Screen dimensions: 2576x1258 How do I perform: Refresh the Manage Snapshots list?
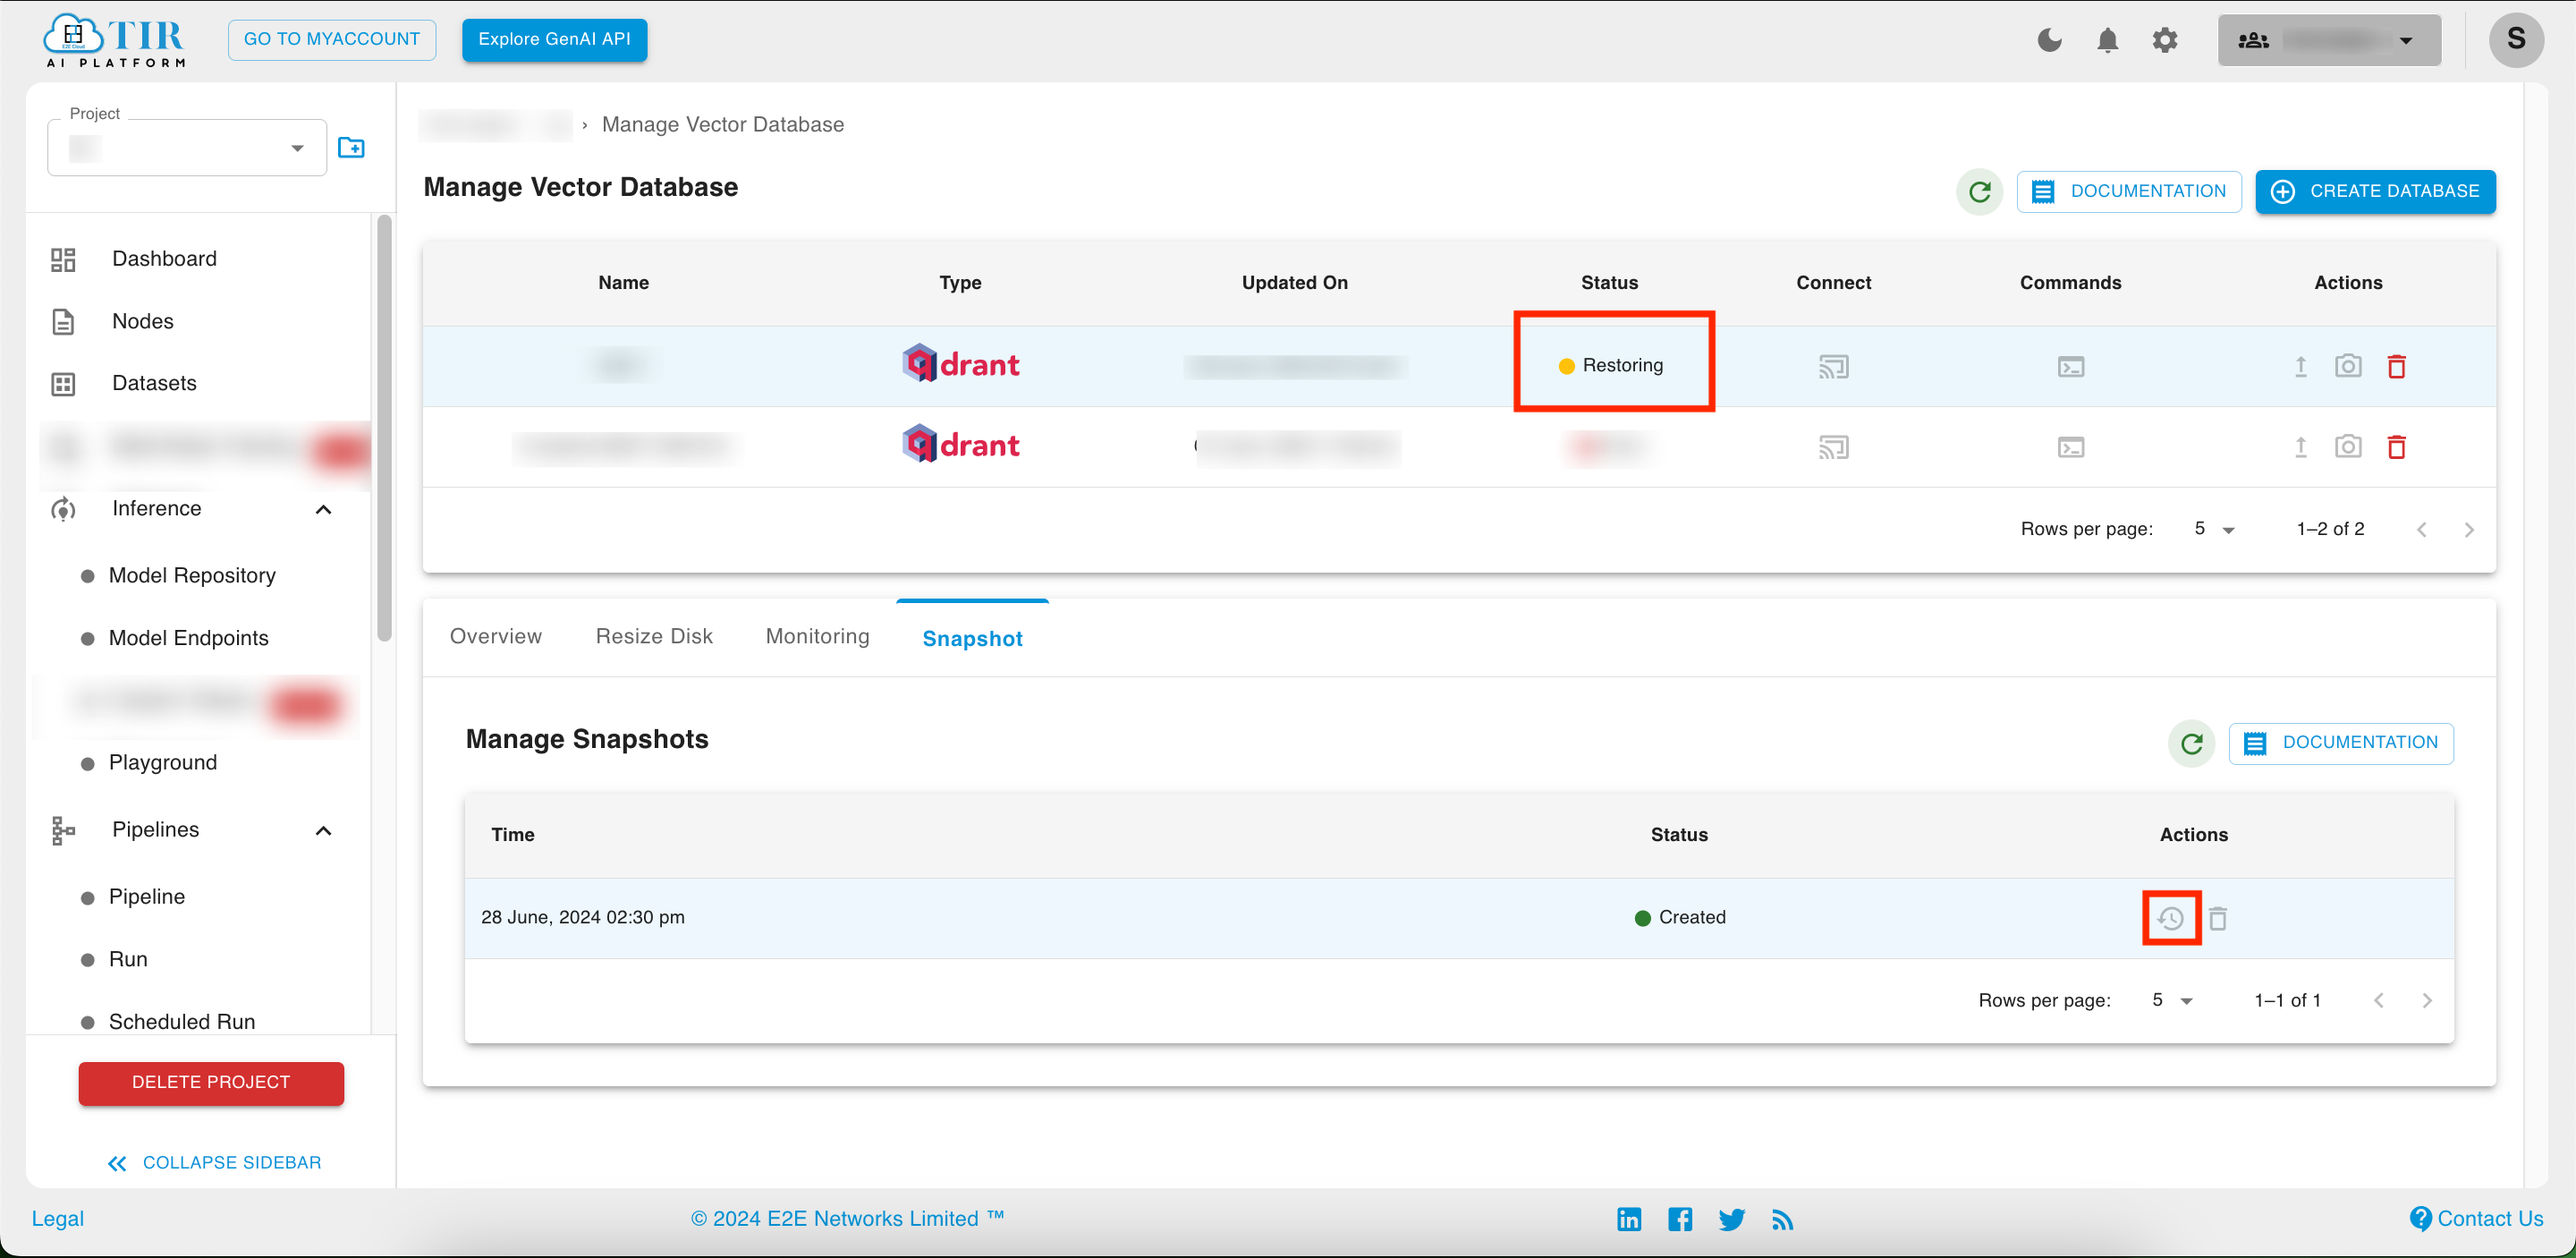[x=2191, y=743]
